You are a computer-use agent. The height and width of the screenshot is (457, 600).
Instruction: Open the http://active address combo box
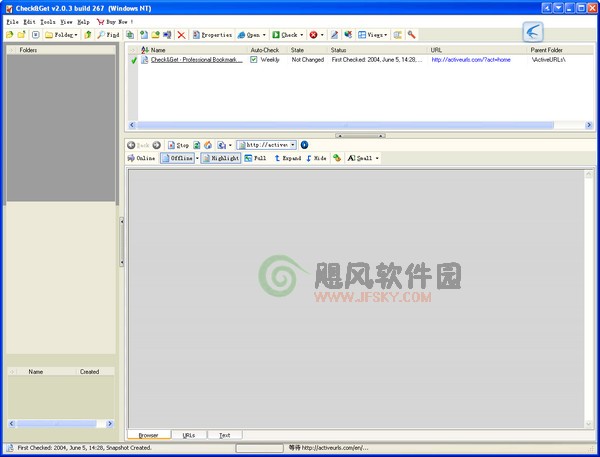point(266,145)
